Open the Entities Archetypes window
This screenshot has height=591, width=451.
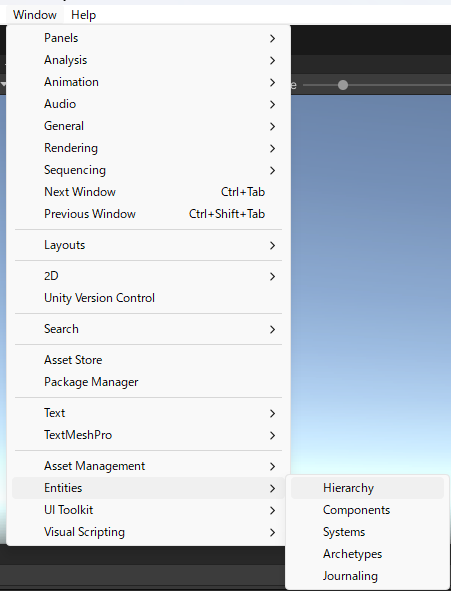coord(367,554)
